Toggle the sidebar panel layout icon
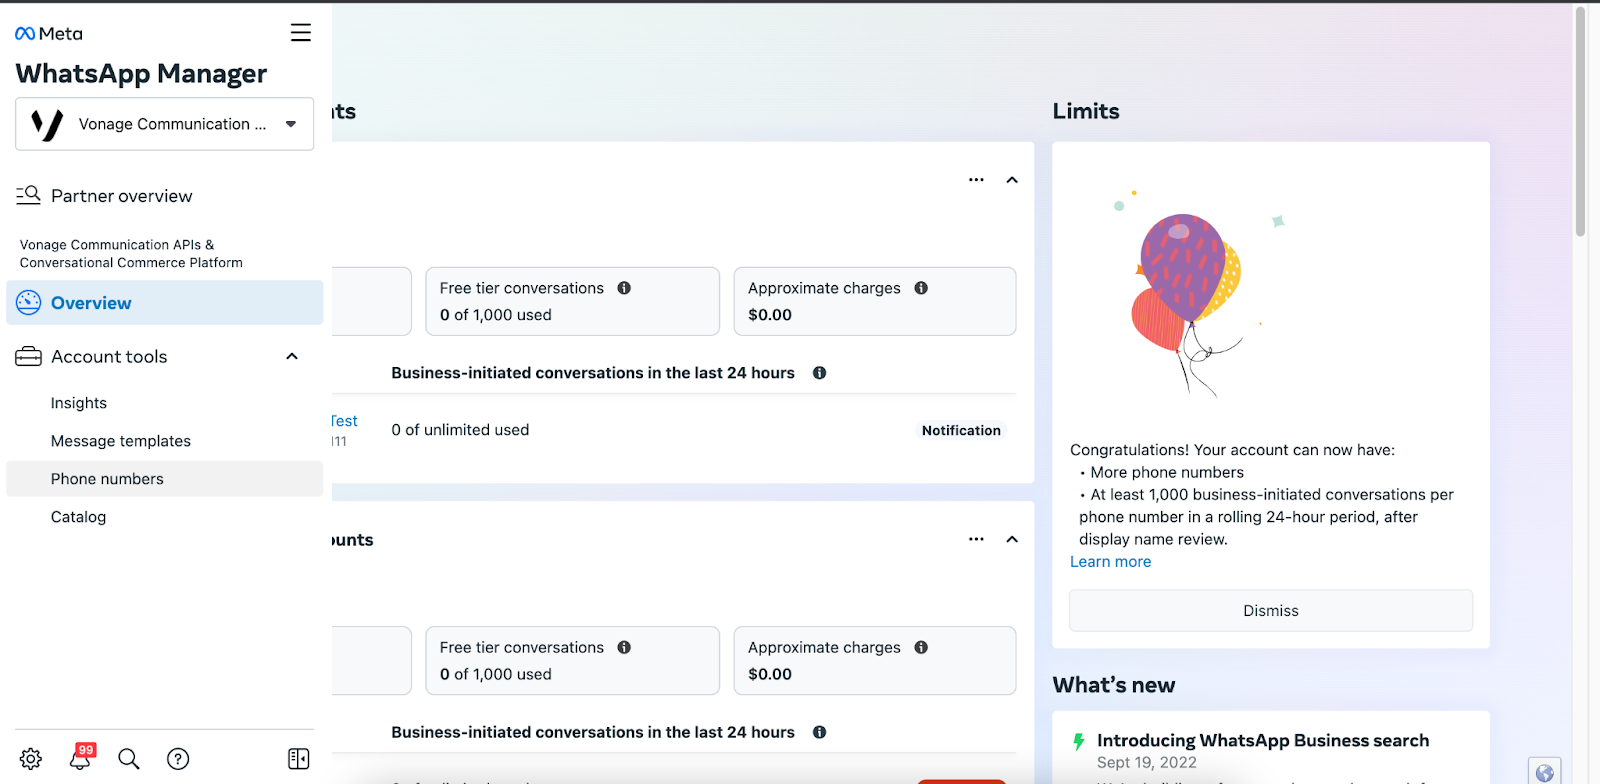Screen dimensions: 1600x784 coord(298,759)
